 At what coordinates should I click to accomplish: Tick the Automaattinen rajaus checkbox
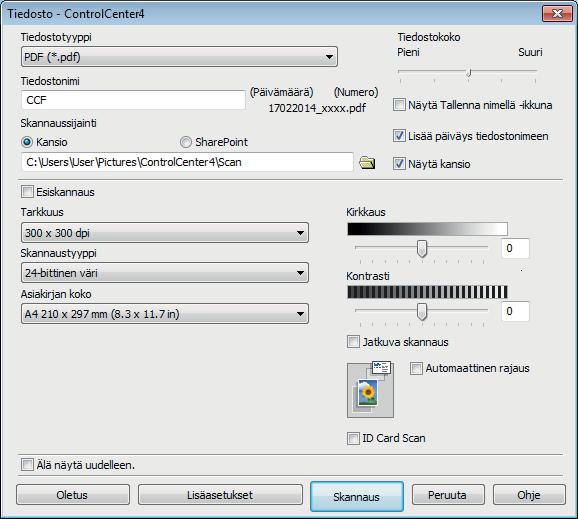click(416, 368)
